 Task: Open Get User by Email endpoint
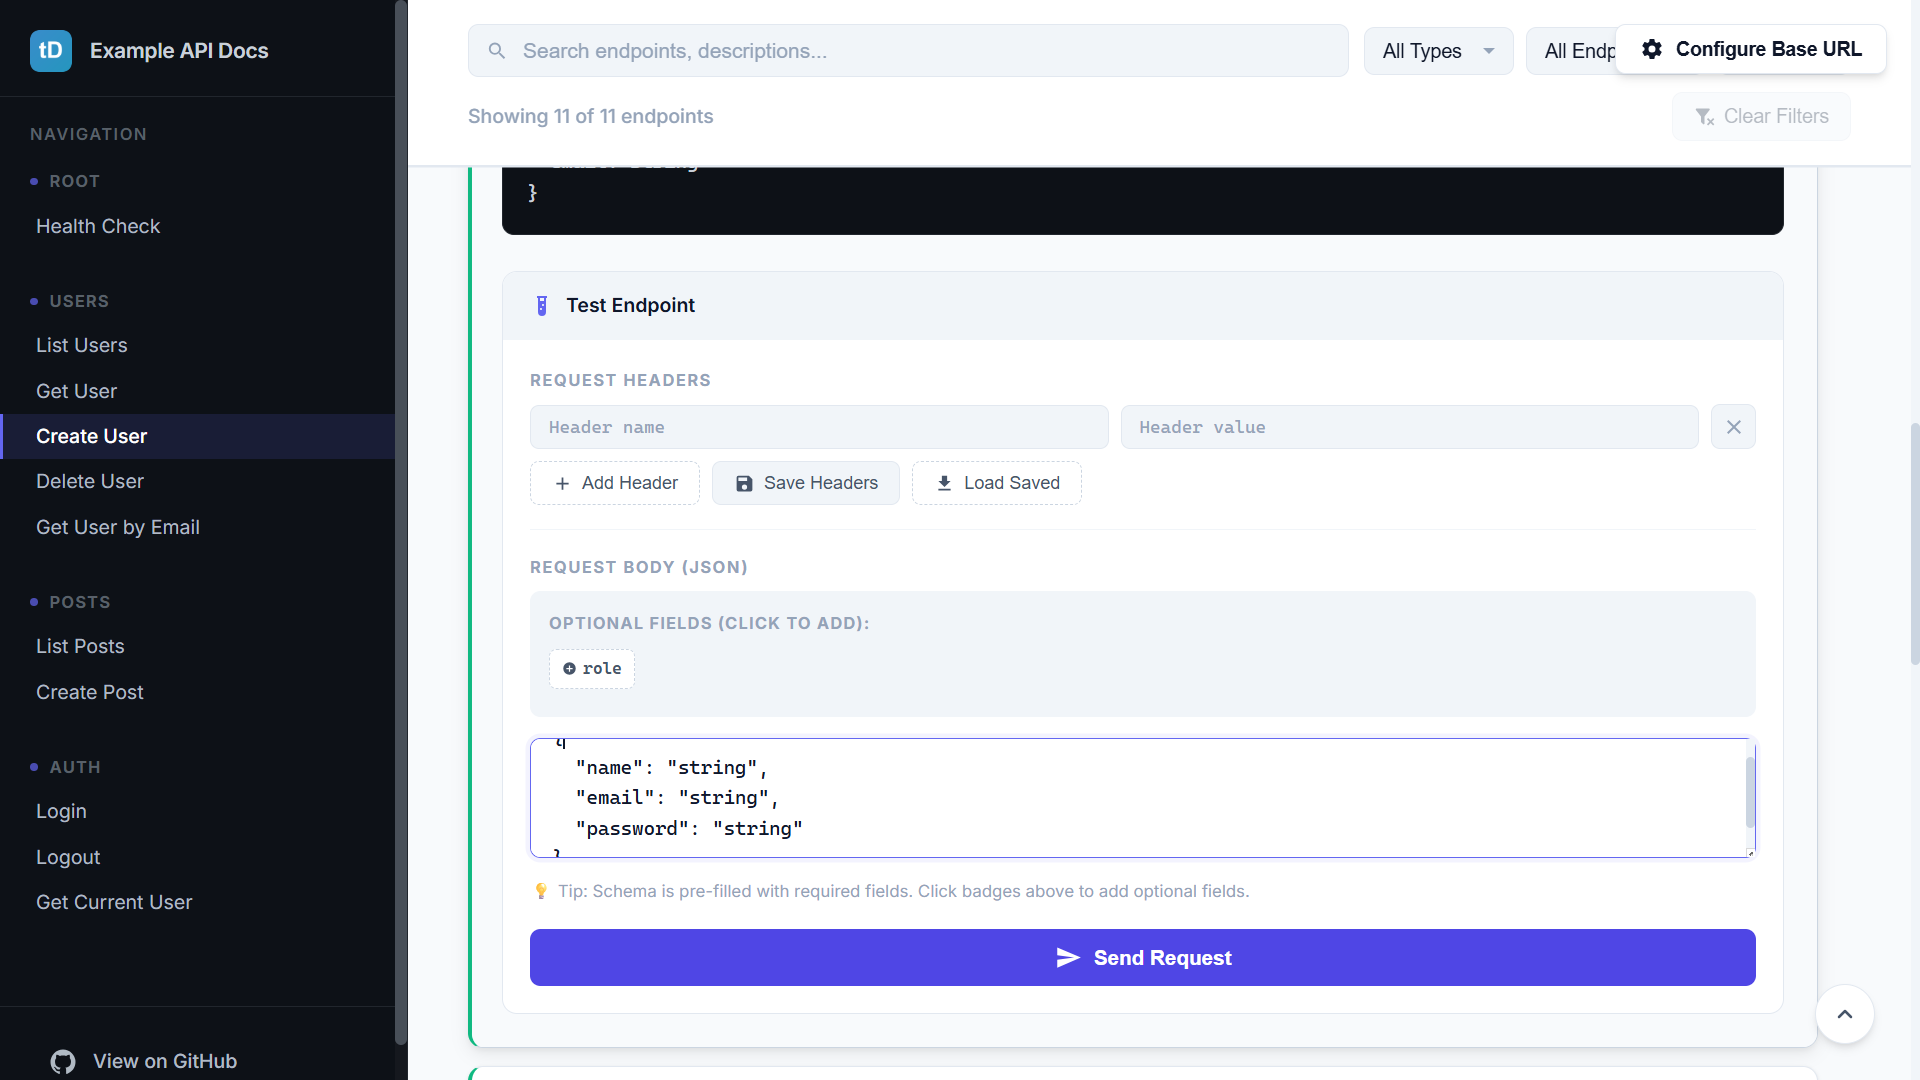(x=118, y=528)
